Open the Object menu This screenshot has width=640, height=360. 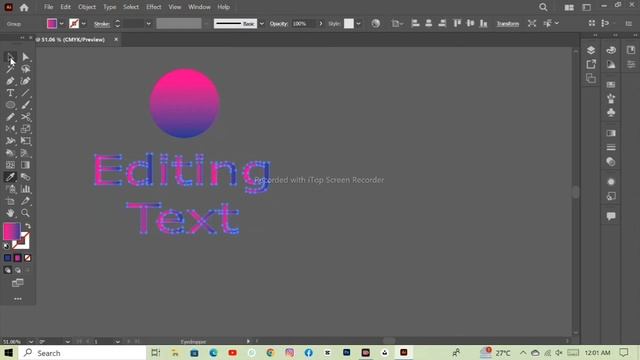coord(87,7)
